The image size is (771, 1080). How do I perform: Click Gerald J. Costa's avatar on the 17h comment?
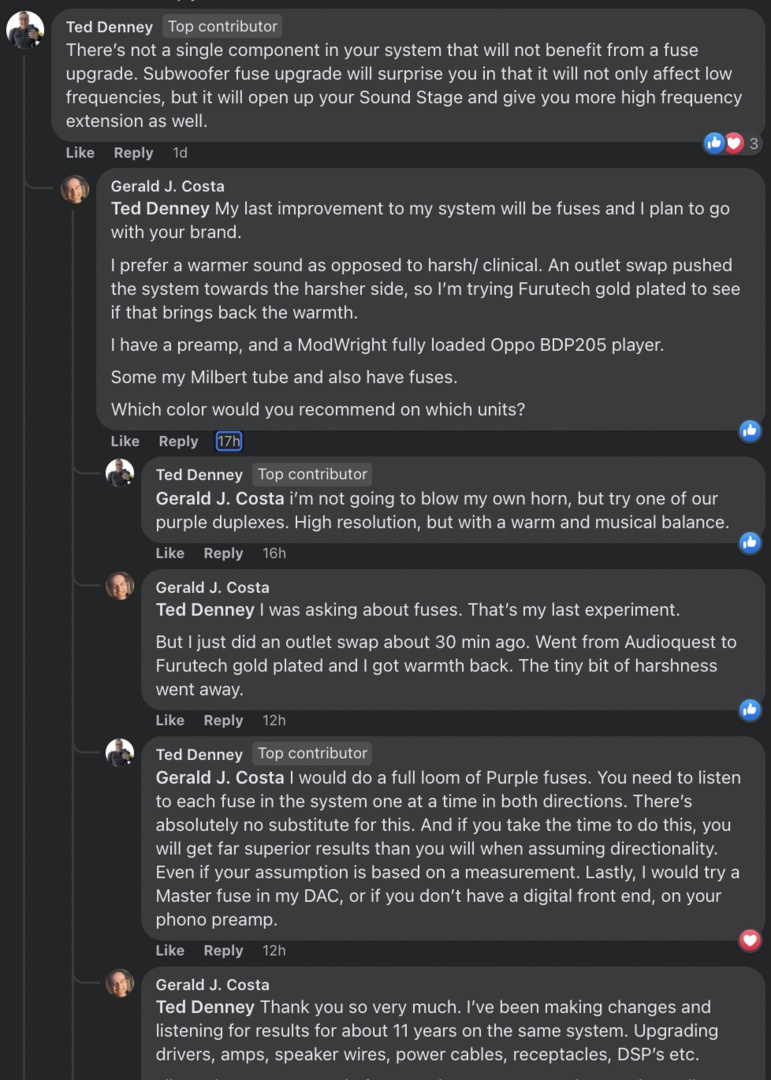click(75, 188)
